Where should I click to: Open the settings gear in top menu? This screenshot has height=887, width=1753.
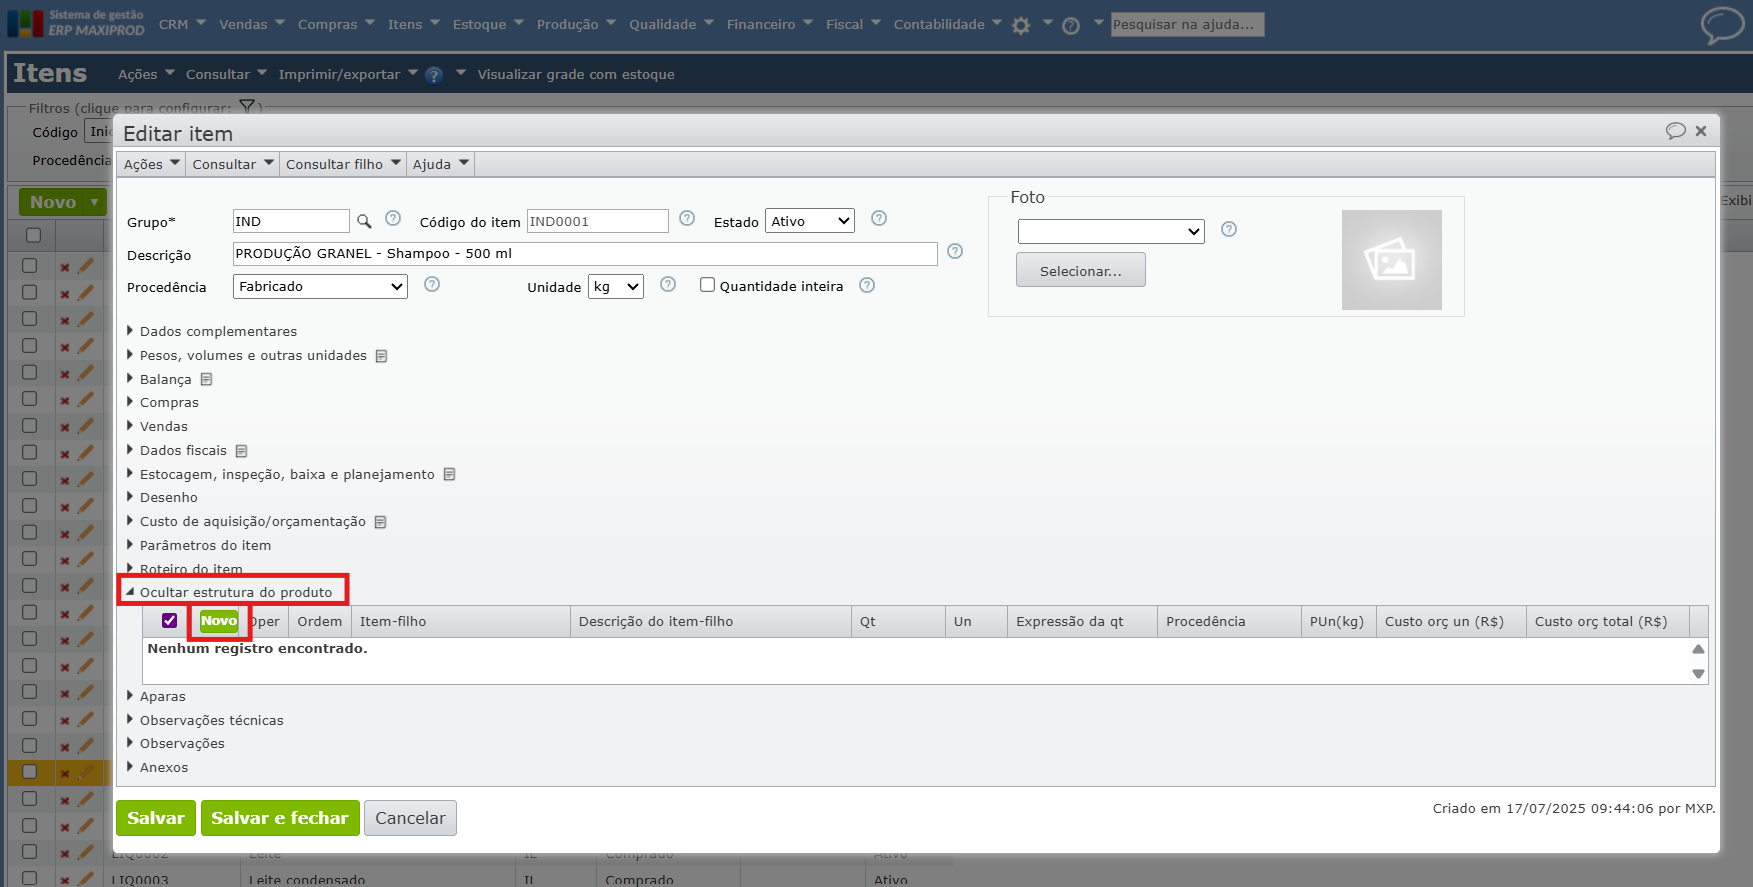[x=1021, y=25]
